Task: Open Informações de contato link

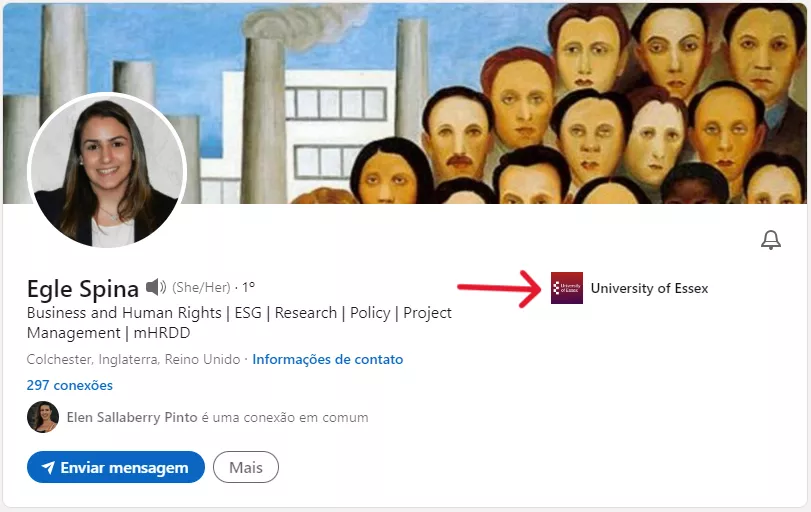Action: [x=327, y=359]
